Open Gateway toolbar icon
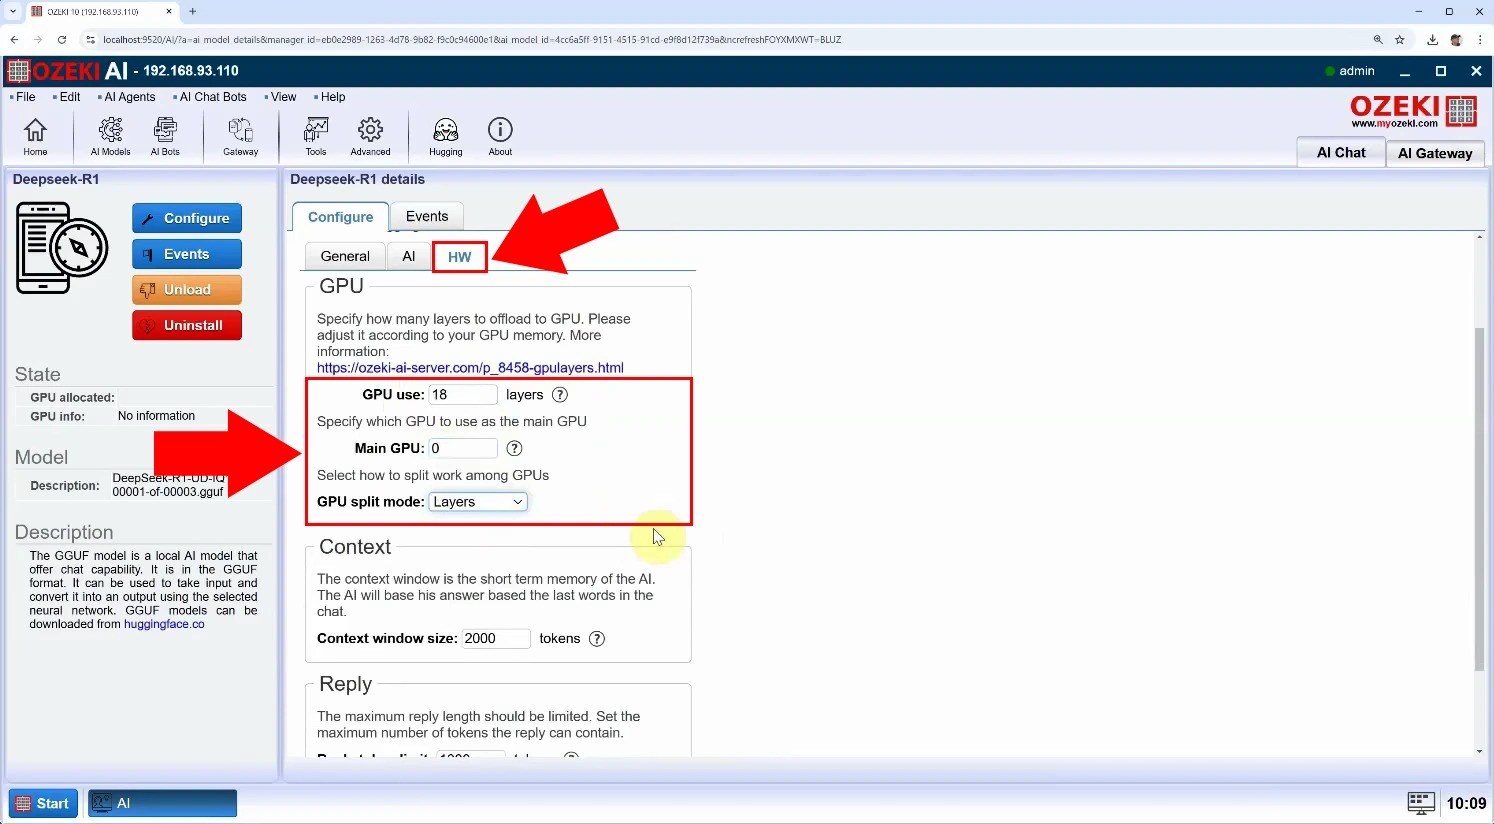Viewport: 1494px width, 824px height. (240, 136)
